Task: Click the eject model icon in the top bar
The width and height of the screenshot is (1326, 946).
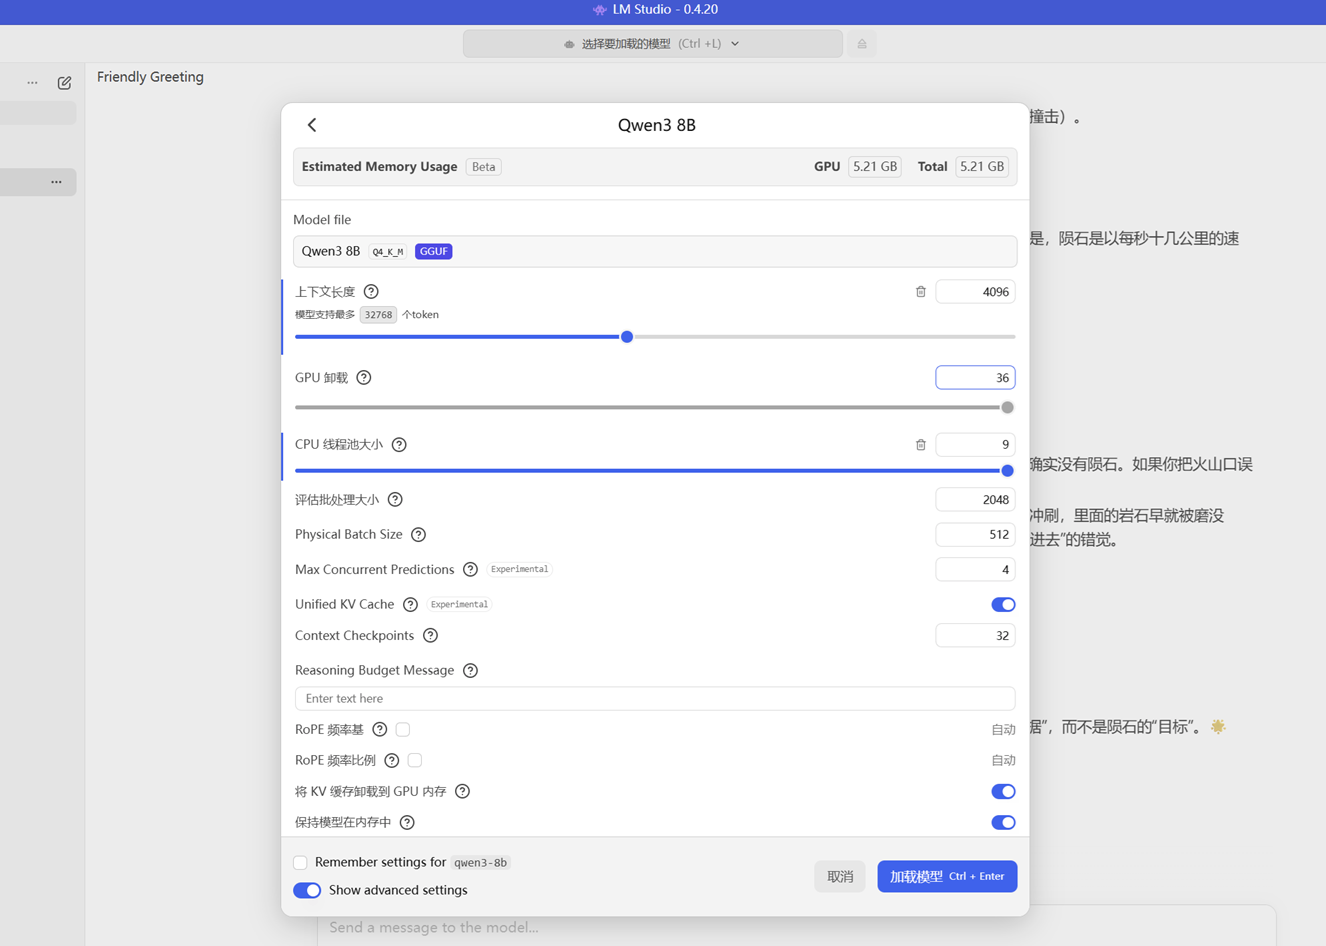Action: click(x=862, y=44)
